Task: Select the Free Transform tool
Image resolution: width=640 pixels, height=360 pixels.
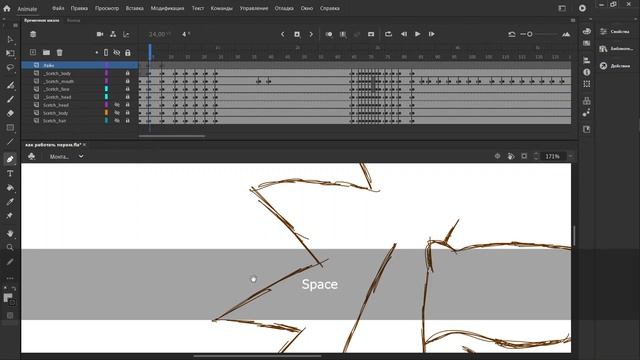Action: pyautogui.click(x=10, y=53)
